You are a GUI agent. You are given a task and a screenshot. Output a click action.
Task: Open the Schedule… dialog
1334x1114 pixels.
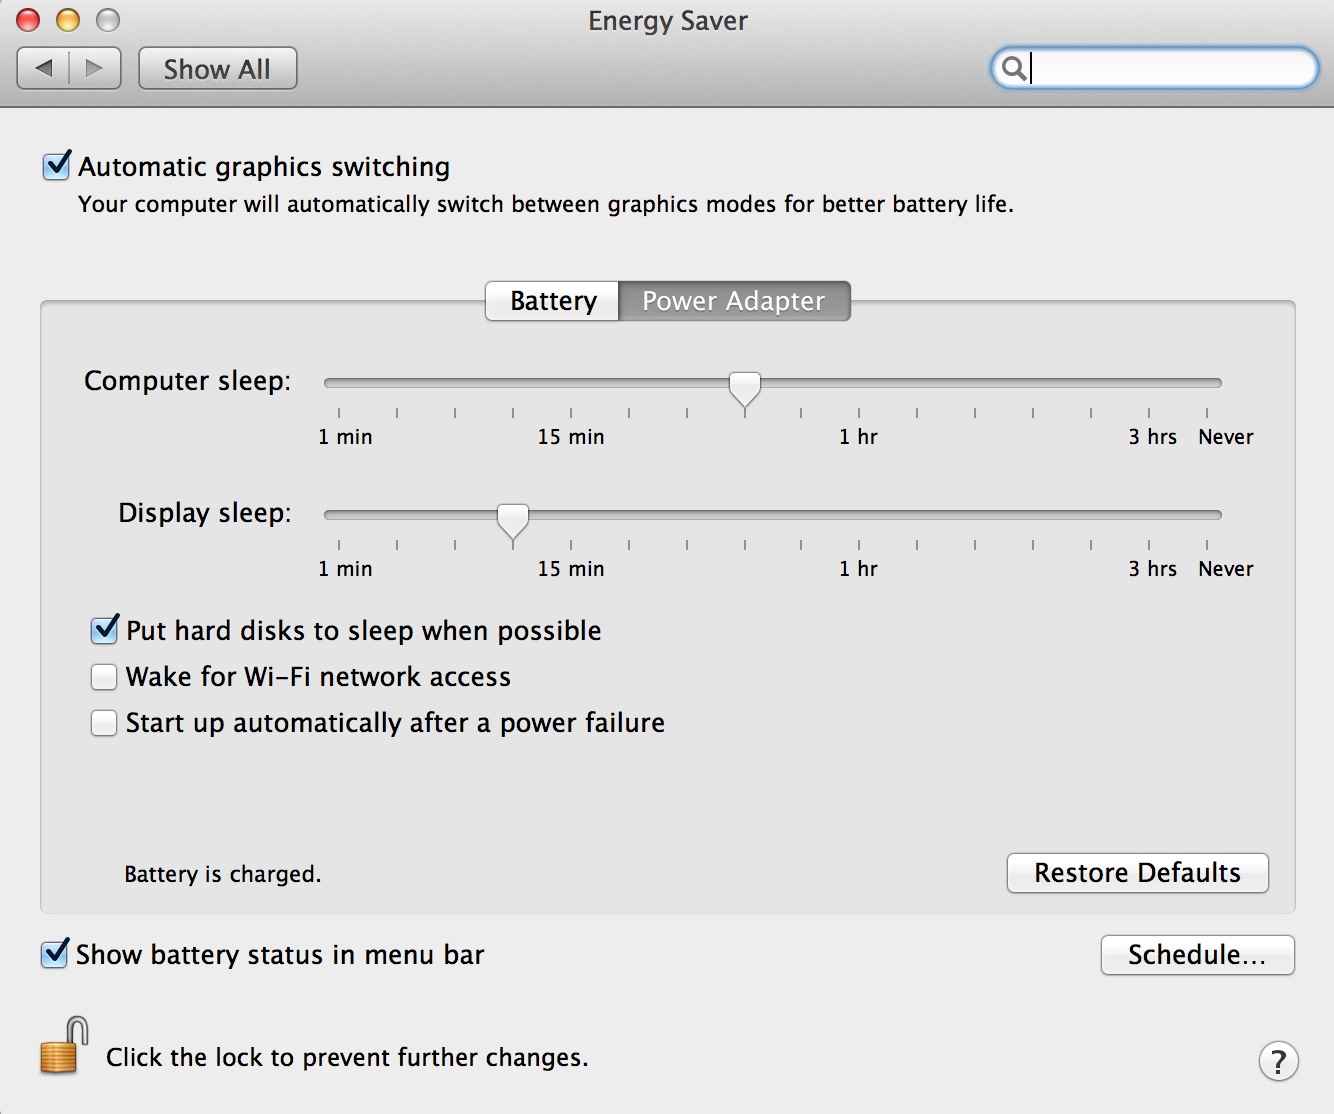click(1197, 955)
